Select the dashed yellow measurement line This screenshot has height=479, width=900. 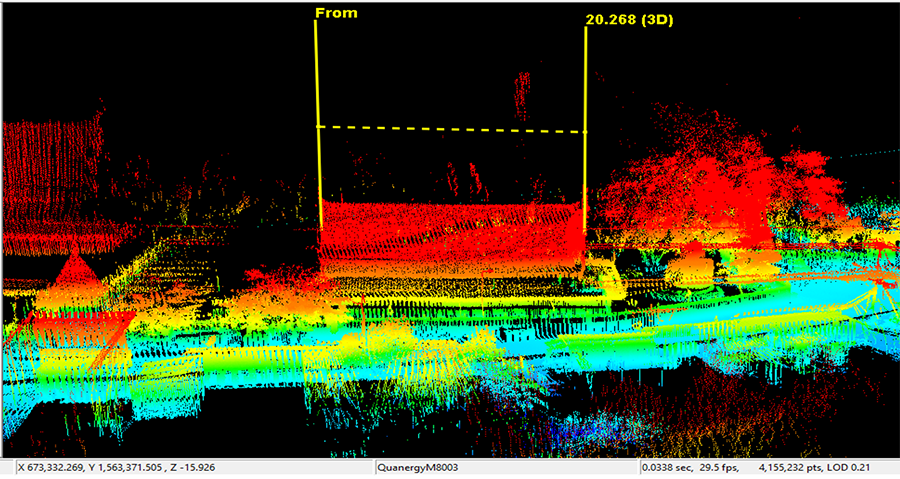tap(451, 130)
